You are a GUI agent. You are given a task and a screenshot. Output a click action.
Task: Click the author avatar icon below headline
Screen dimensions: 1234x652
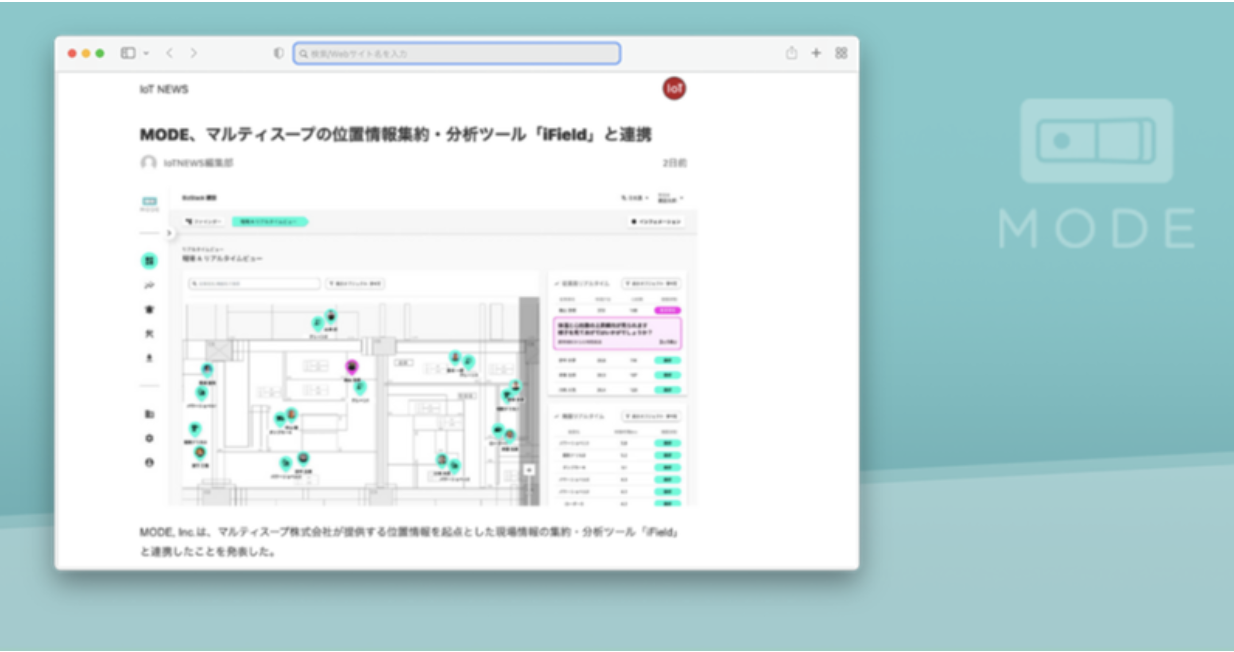tap(148, 162)
